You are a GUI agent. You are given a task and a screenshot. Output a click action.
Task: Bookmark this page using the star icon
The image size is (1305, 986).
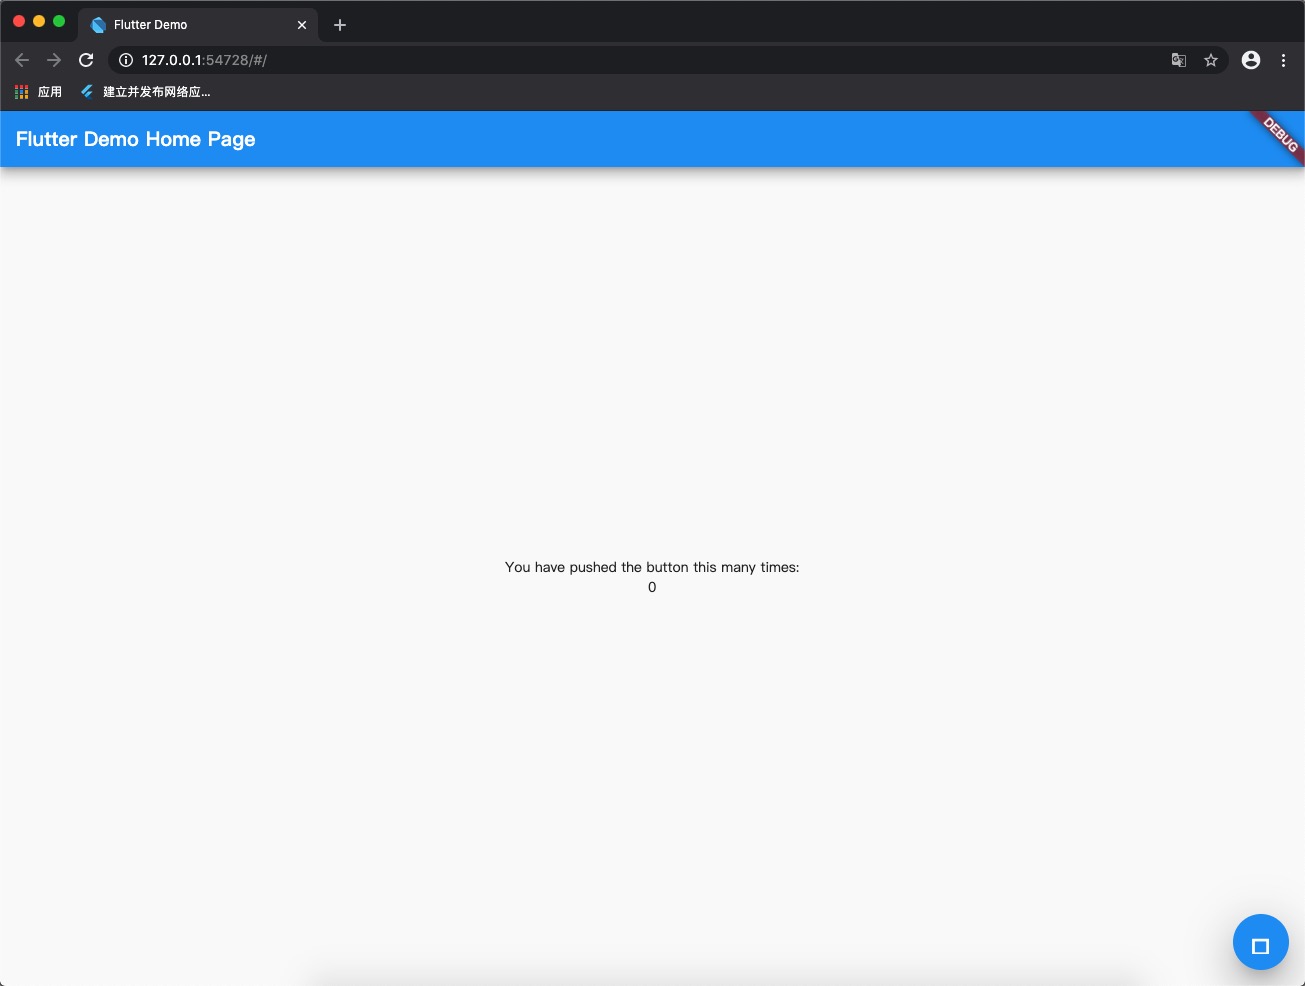point(1211,60)
